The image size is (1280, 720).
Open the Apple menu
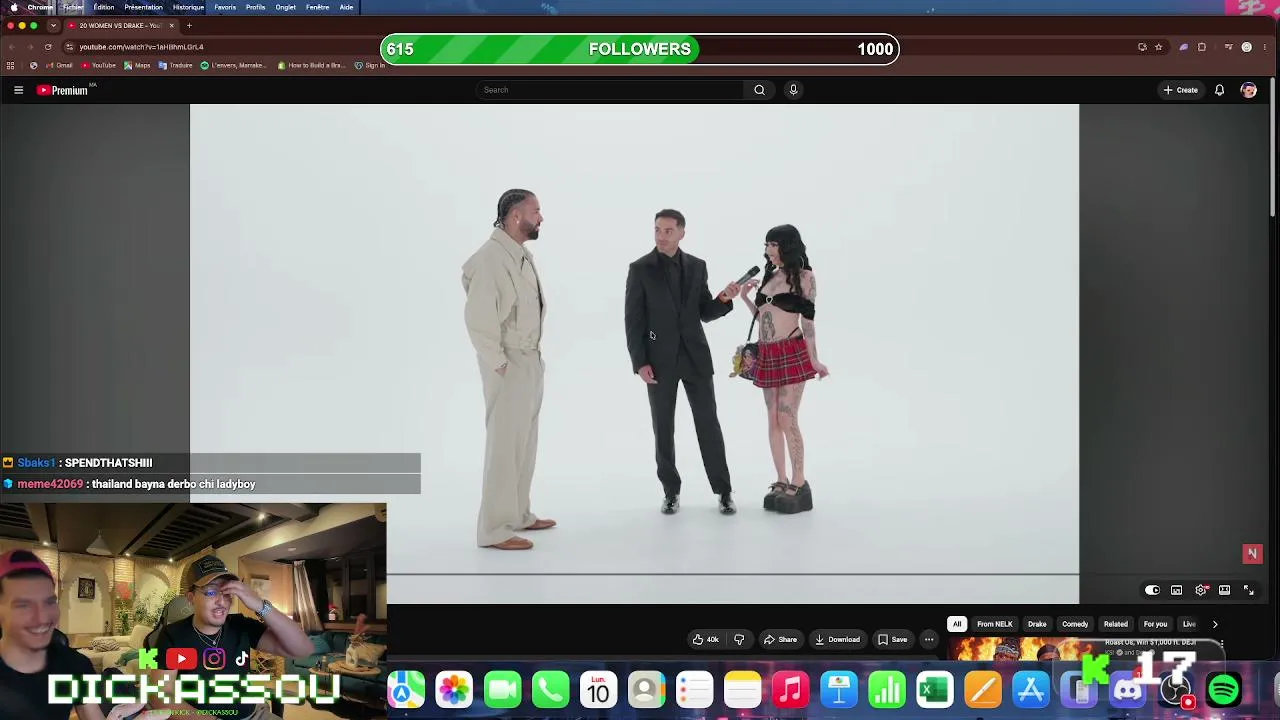[14, 7]
